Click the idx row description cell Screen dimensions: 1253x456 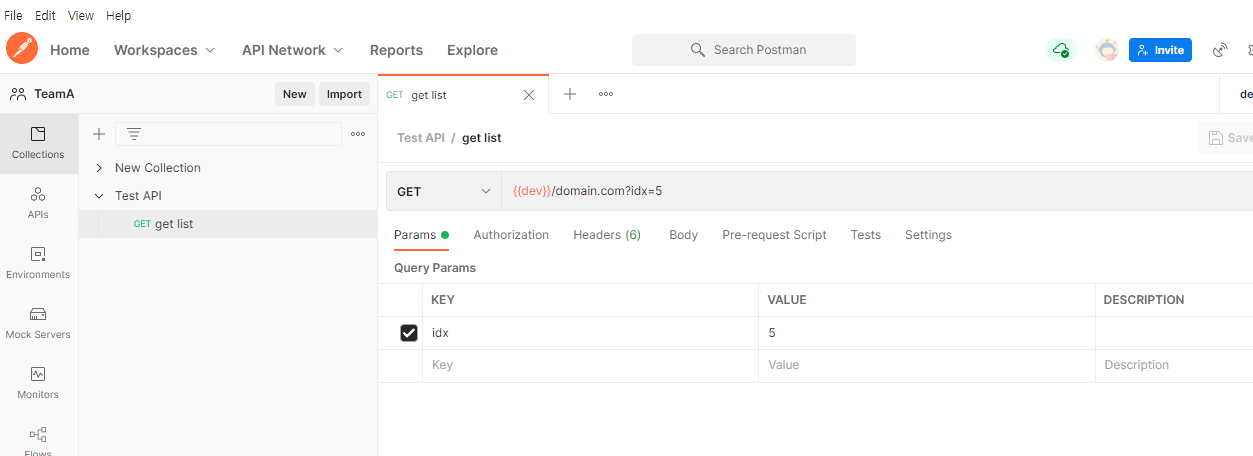coord(1174,333)
